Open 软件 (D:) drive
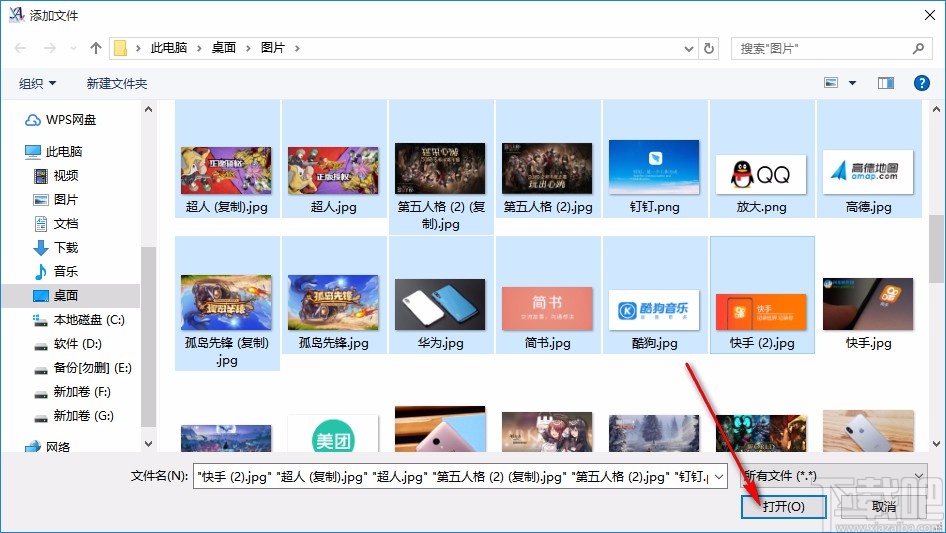This screenshot has width=946, height=533. [68, 344]
